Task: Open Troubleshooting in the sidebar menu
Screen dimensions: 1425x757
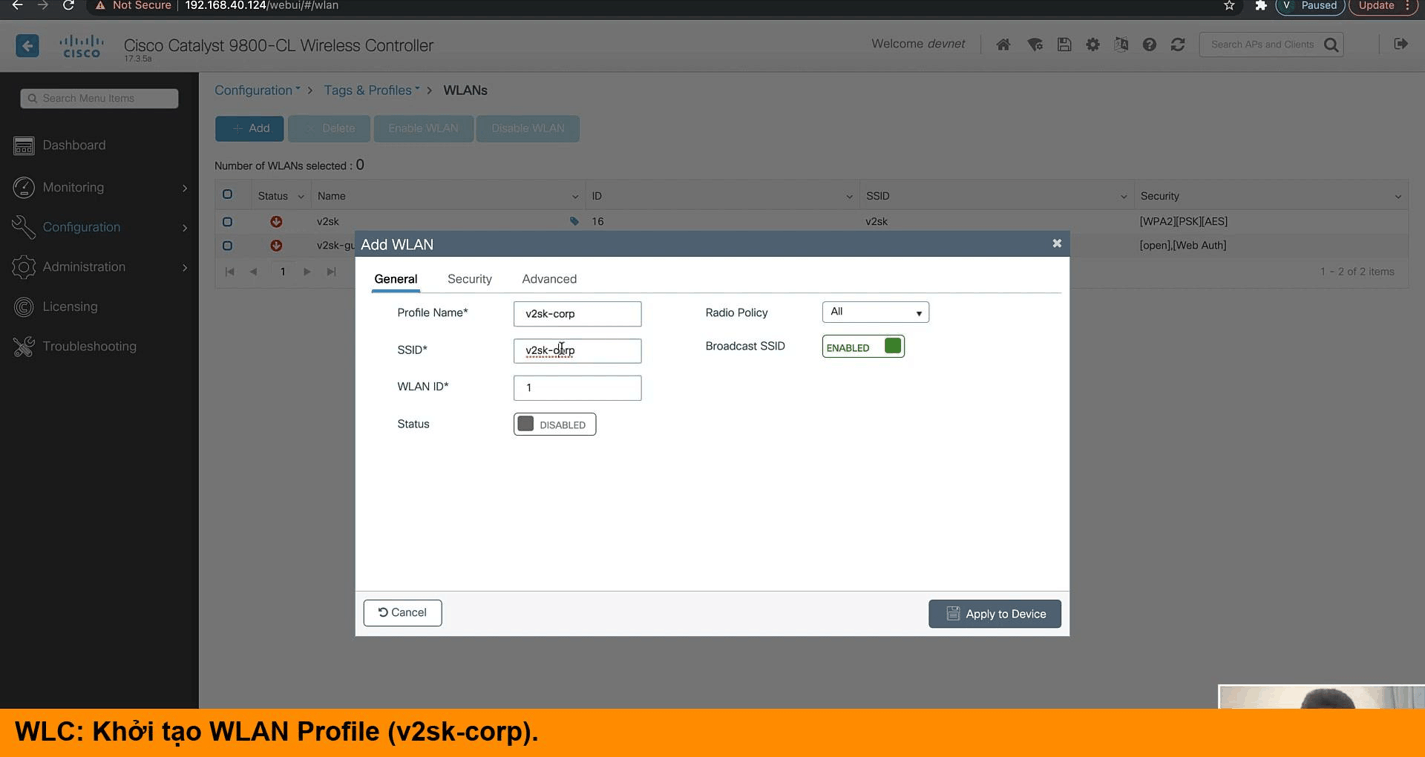Action: coord(89,346)
